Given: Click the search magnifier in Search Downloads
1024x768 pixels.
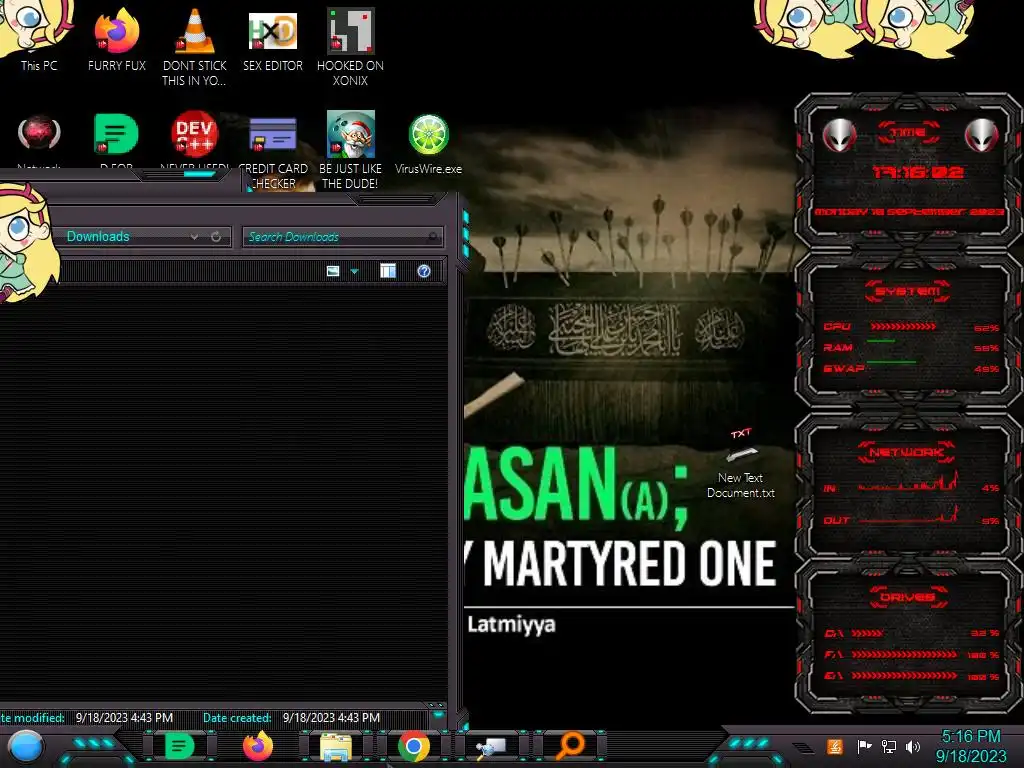Looking at the screenshot, I should tap(432, 236).
